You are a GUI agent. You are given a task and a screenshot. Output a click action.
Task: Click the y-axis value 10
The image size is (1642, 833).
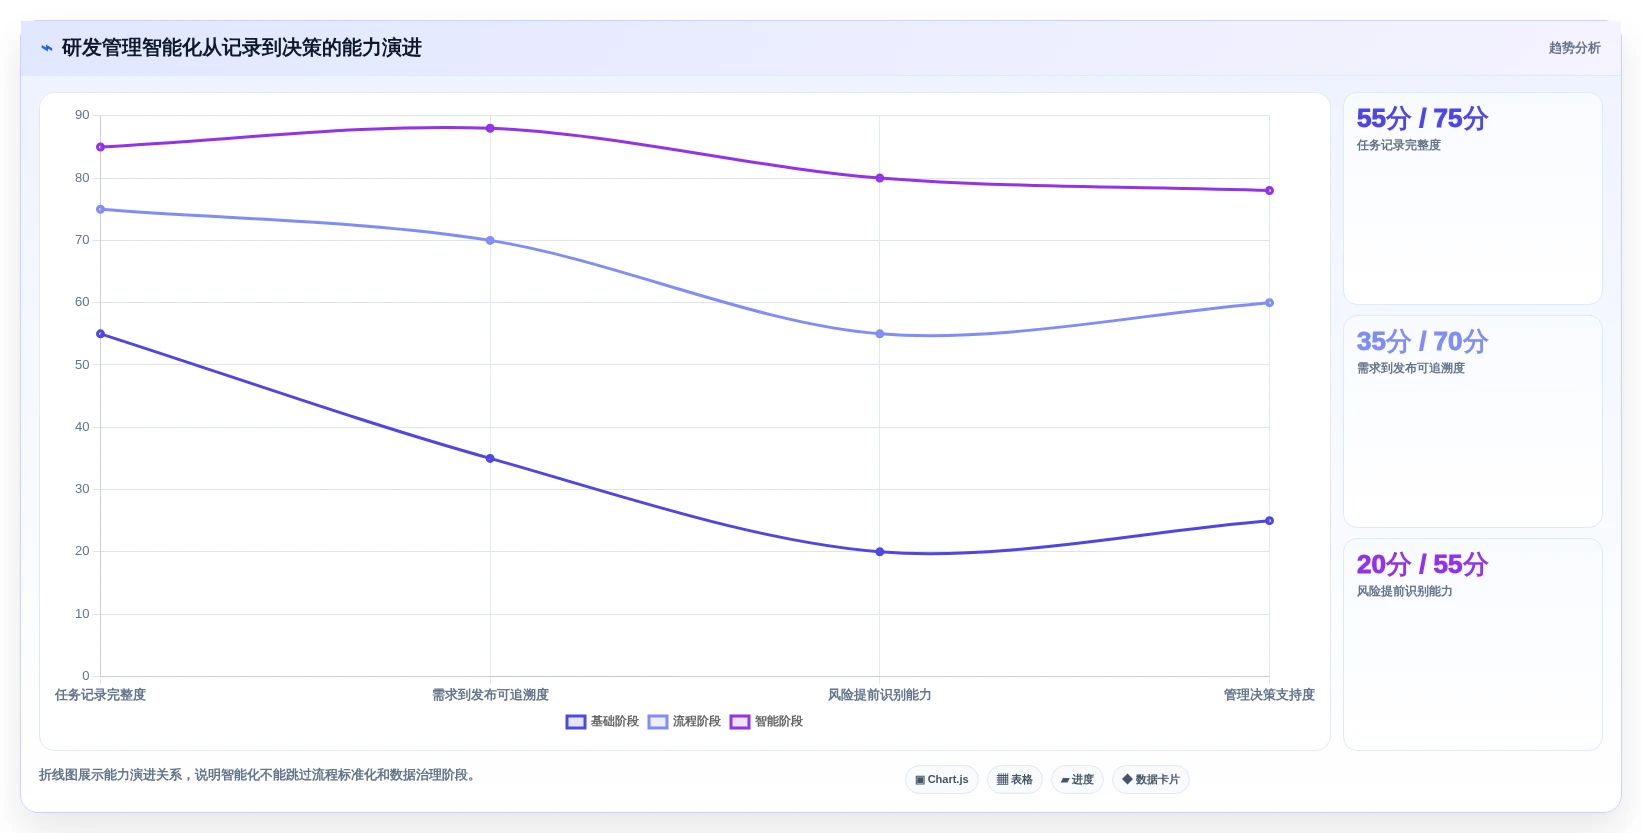(82, 614)
